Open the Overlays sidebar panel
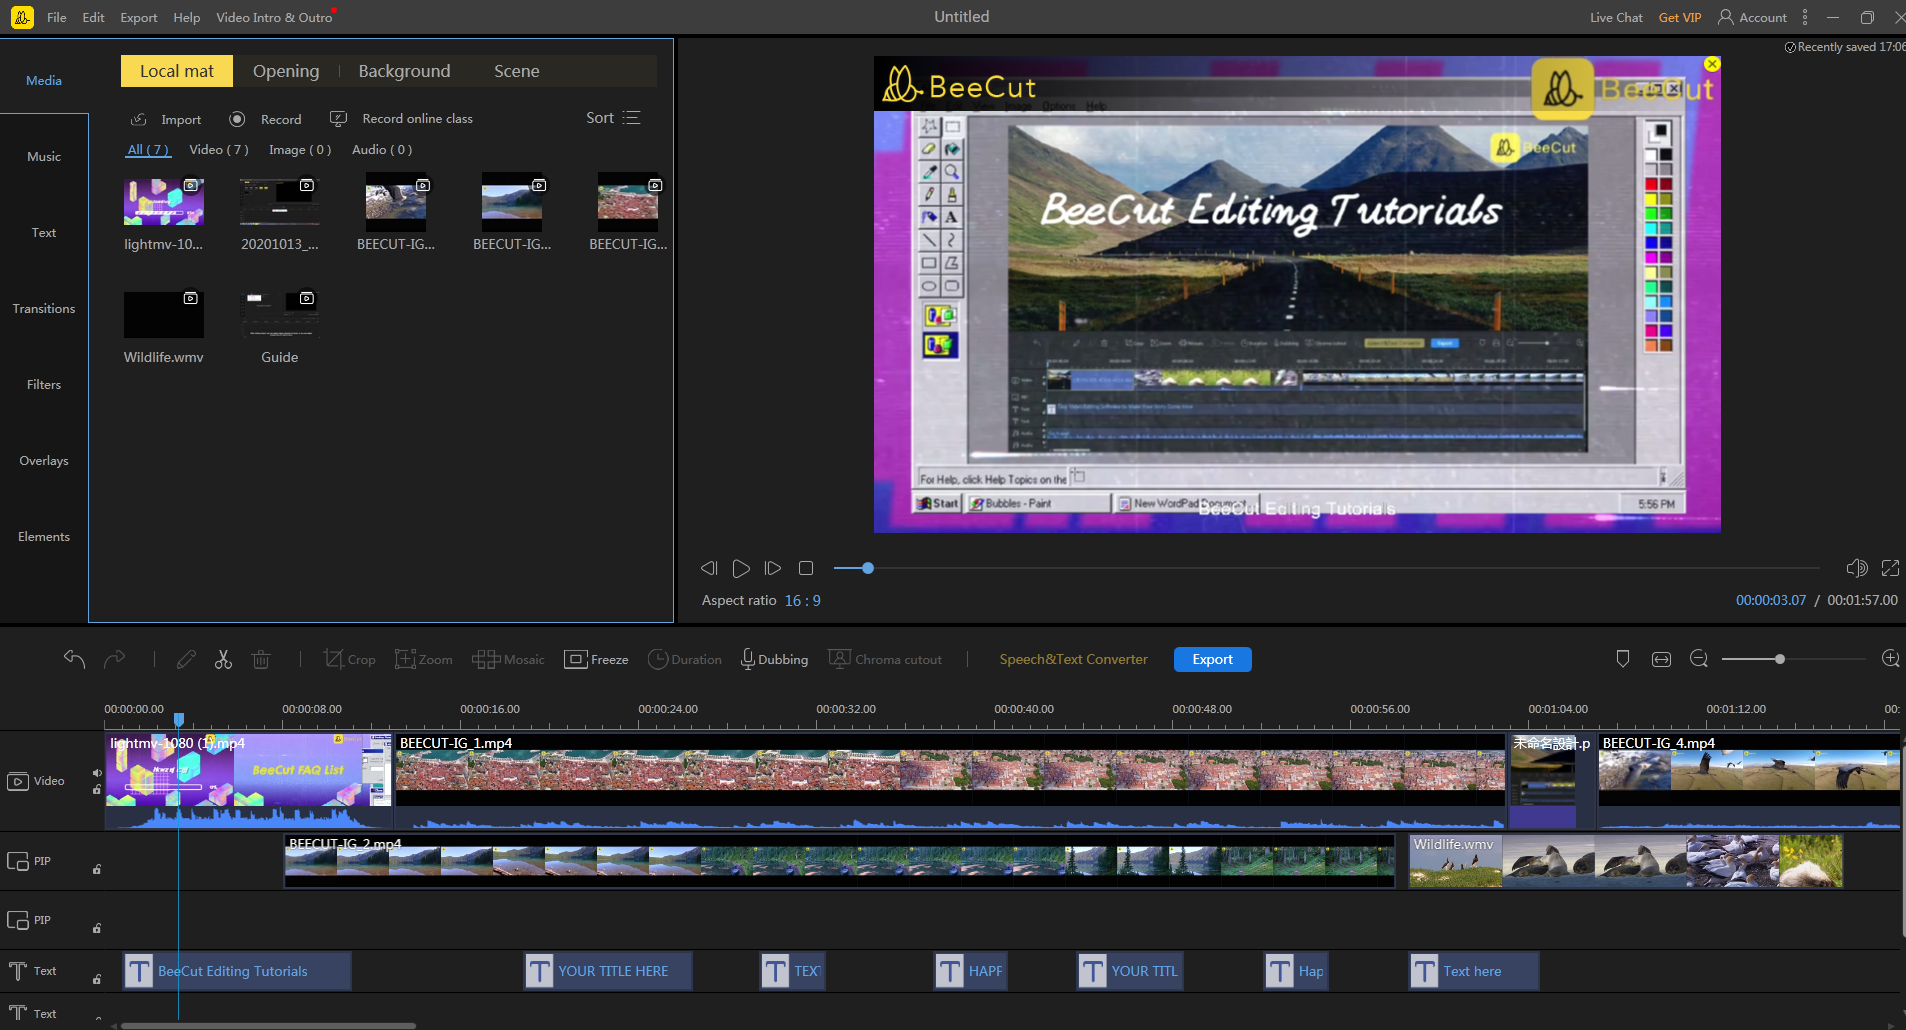The height and width of the screenshot is (1030, 1906). coord(44,460)
